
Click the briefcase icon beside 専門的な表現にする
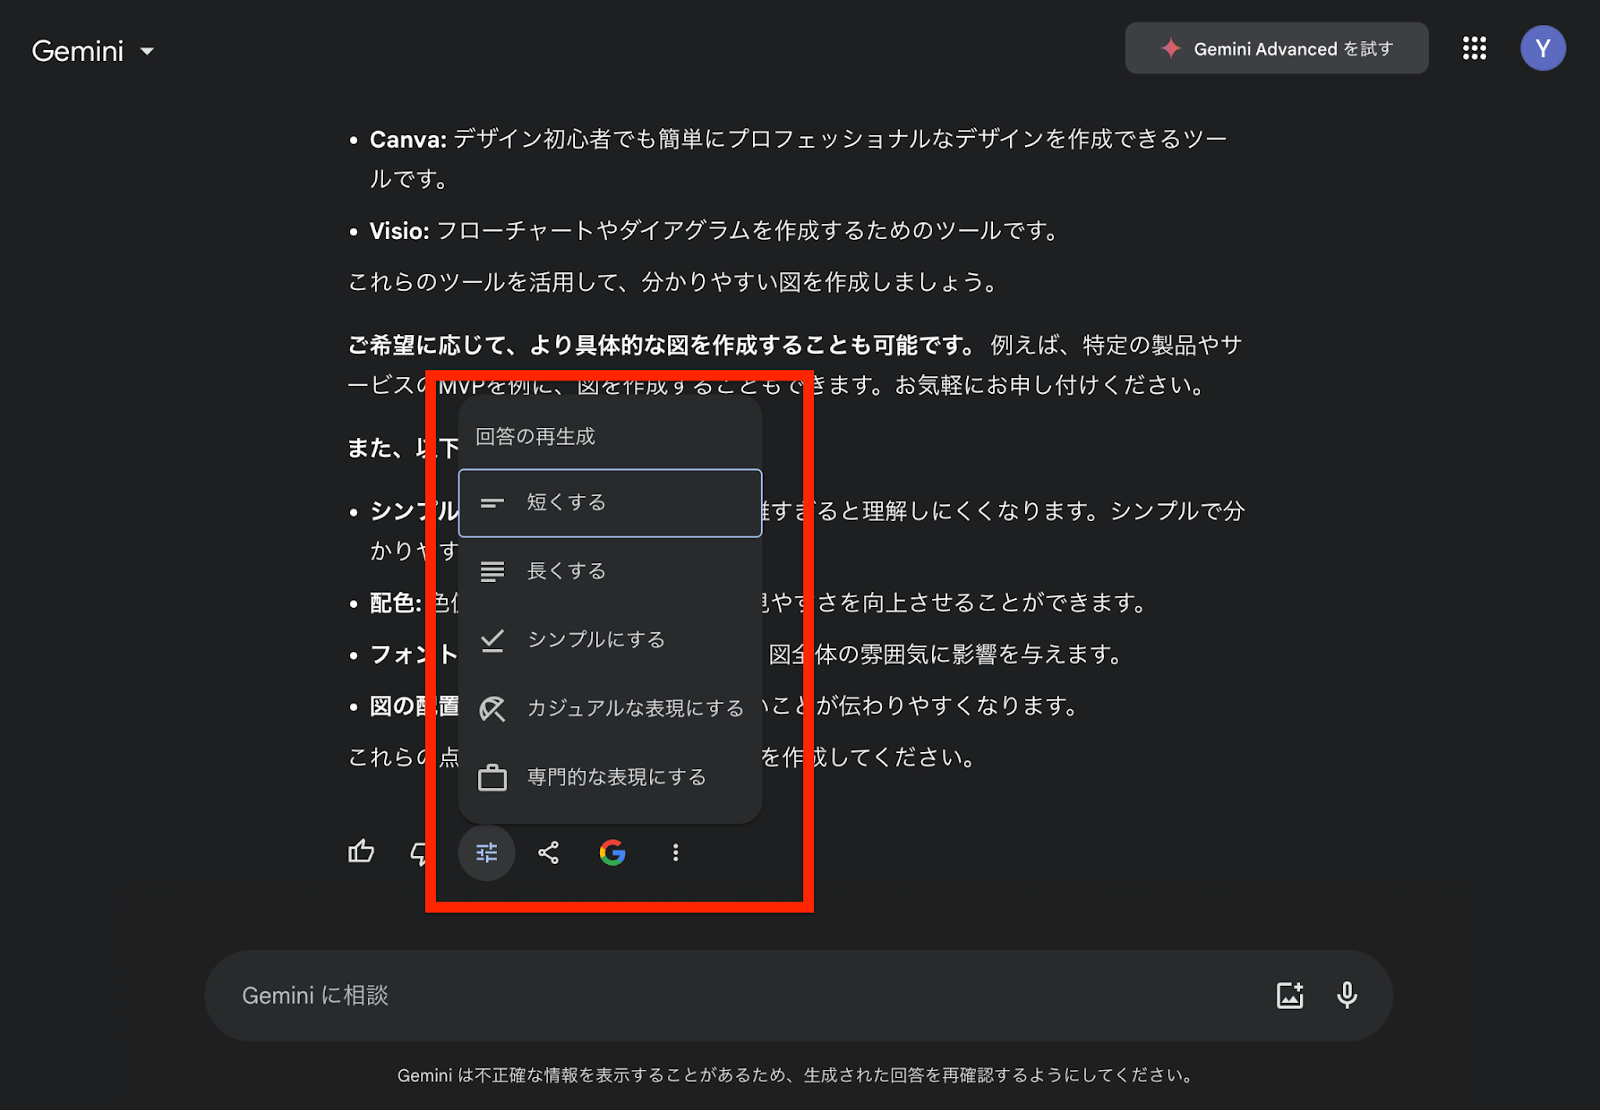pos(492,777)
